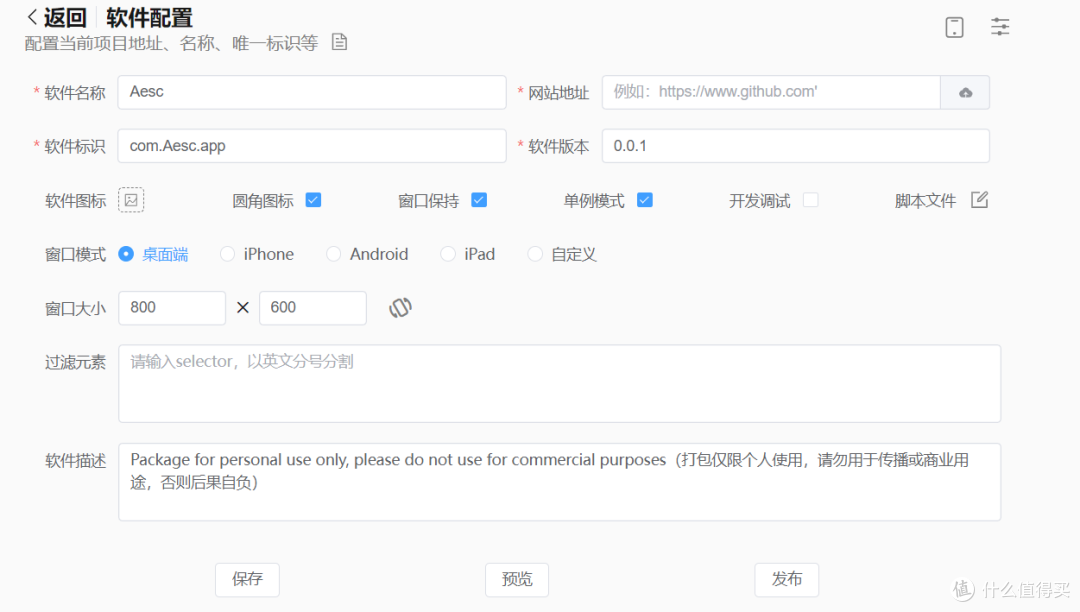Image resolution: width=1080 pixels, height=612 pixels.
Task: Focus the 软件名称 field containing Aesc
Action: pos(312,92)
